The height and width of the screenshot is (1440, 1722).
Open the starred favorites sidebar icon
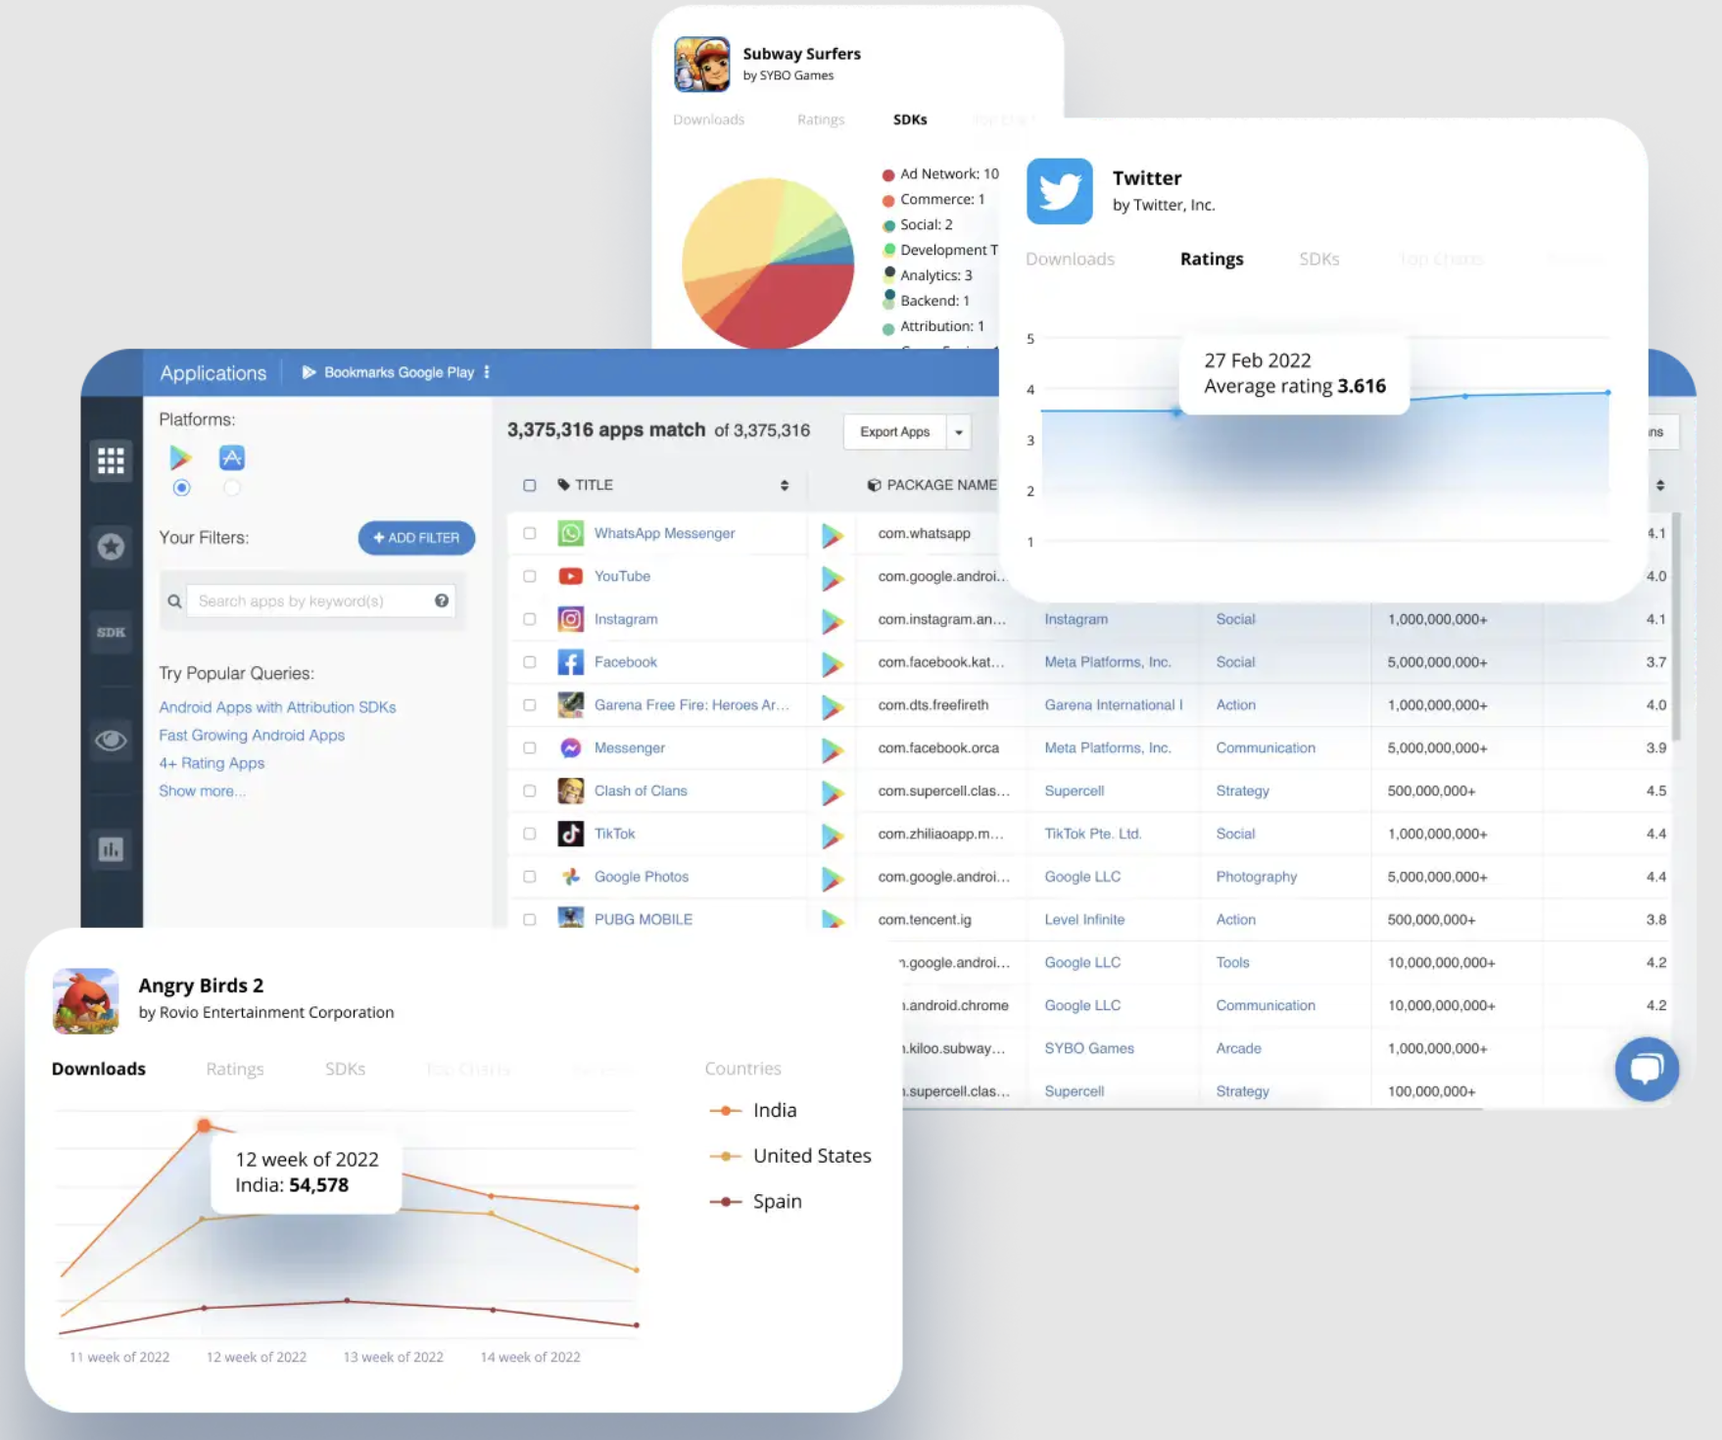pyautogui.click(x=111, y=547)
